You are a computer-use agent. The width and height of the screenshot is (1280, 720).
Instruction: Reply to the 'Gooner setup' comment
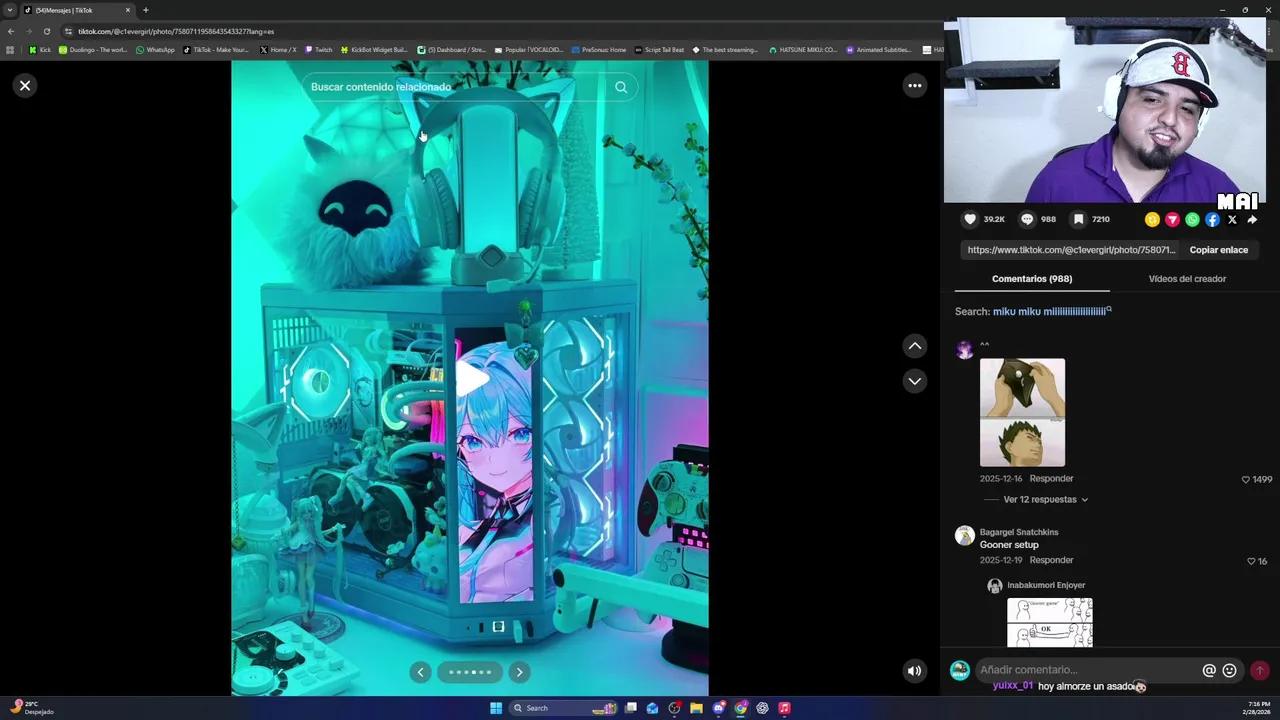point(1051,561)
